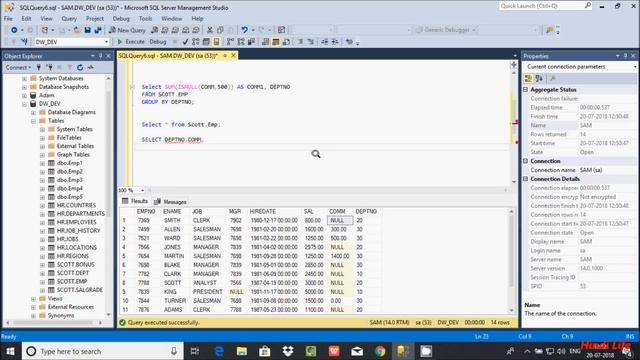The height and width of the screenshot is (360, 640).
Task: Click Object Explorer Refresh icon
Action: 80,67
